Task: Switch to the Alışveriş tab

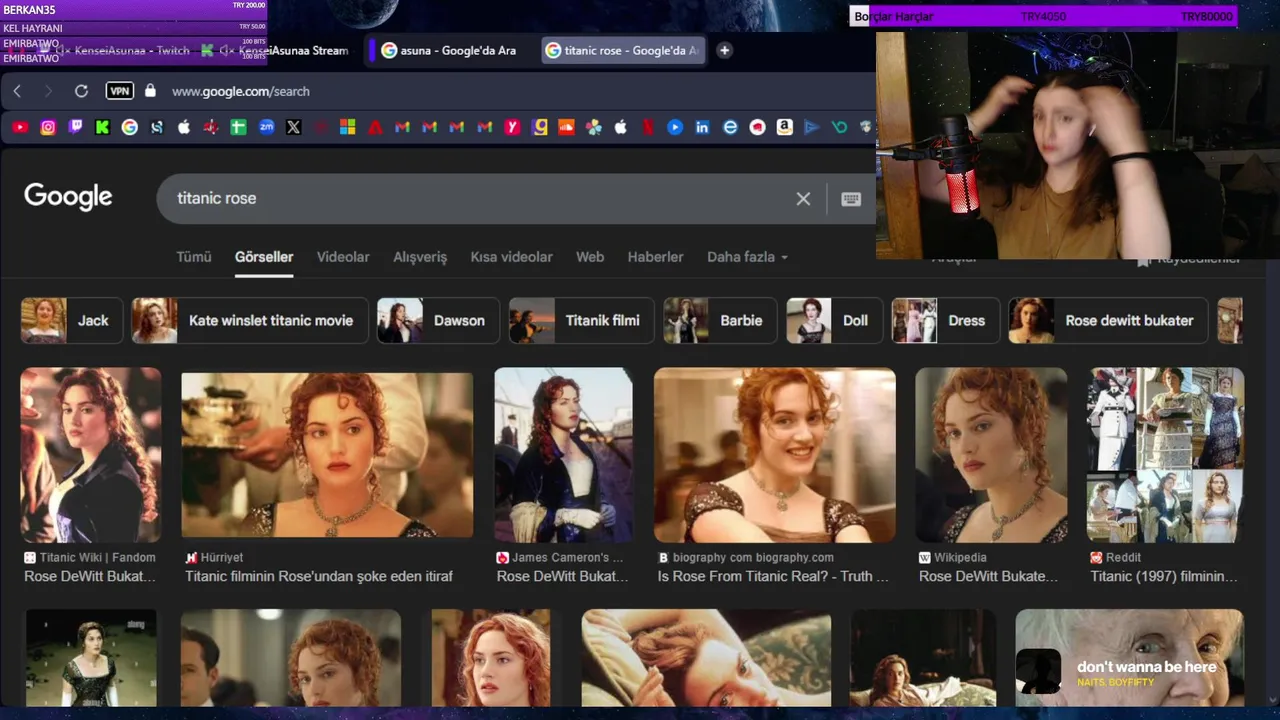Action: pos(420,257)
